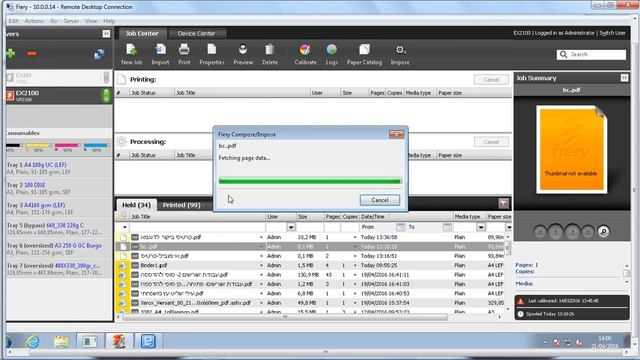Remove server with red minus icon

tap(32, 53)
